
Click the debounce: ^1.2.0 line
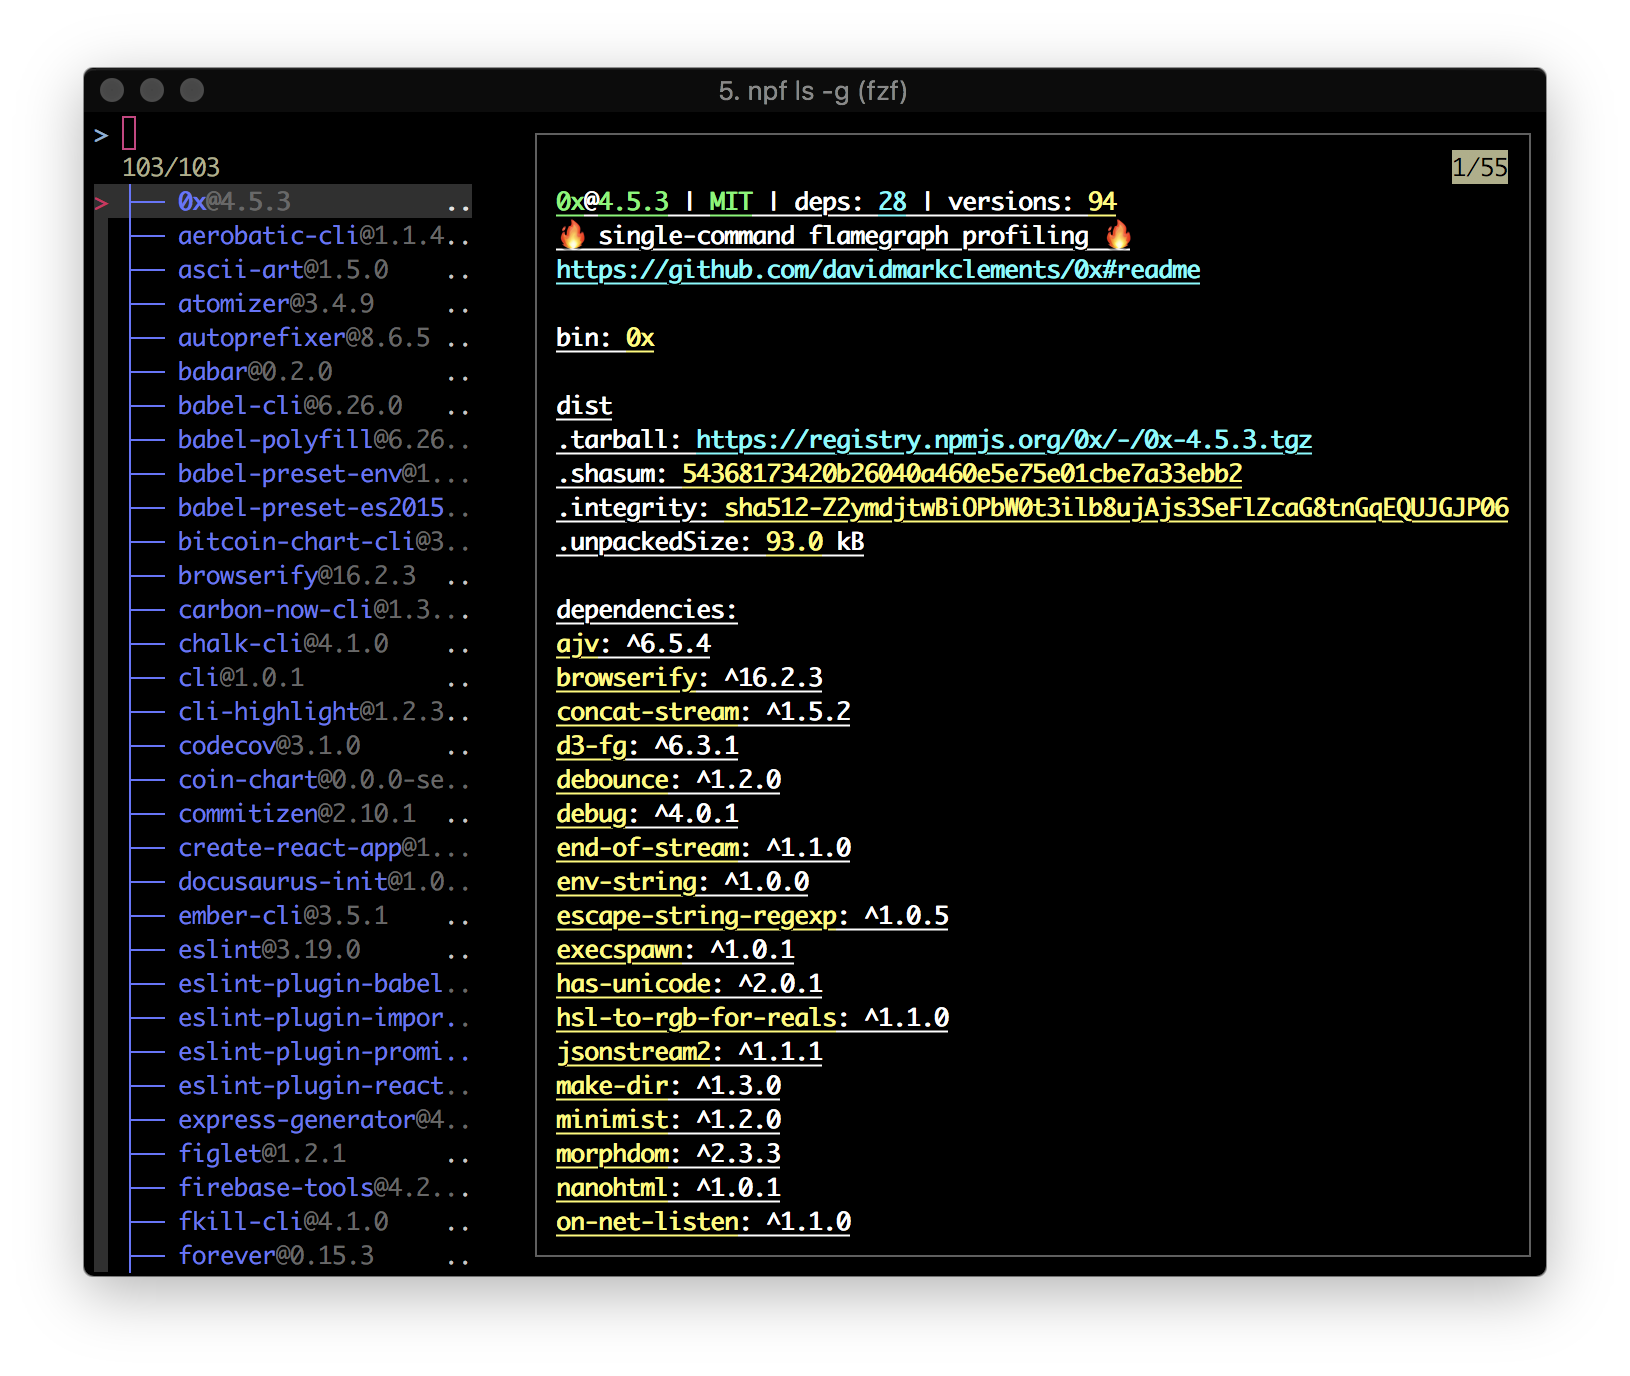pyautogui.click(x=668, y=780)
